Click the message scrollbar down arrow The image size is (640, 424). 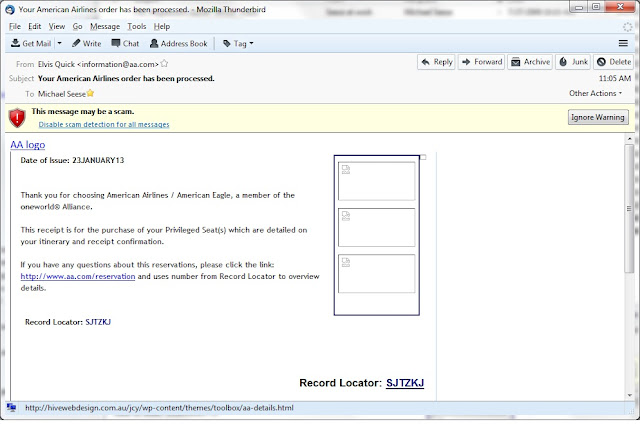tap(629, 395)
